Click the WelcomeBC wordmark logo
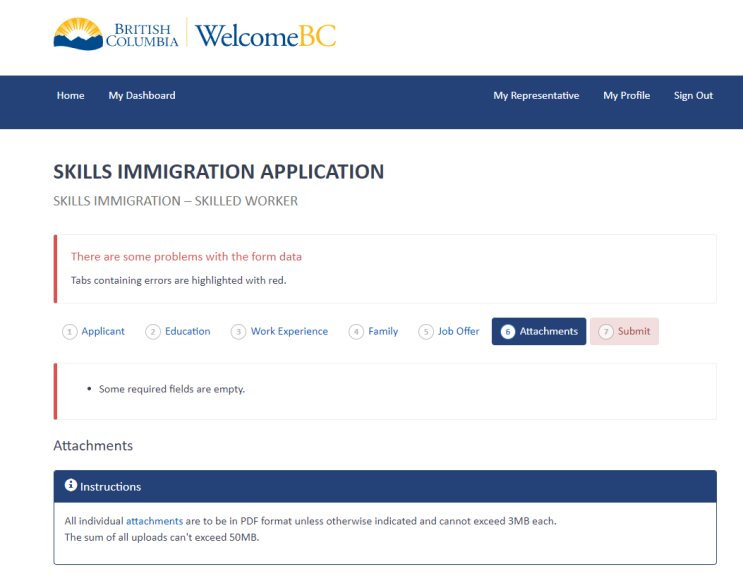The image size is (743, 576). tap(265, 36)
